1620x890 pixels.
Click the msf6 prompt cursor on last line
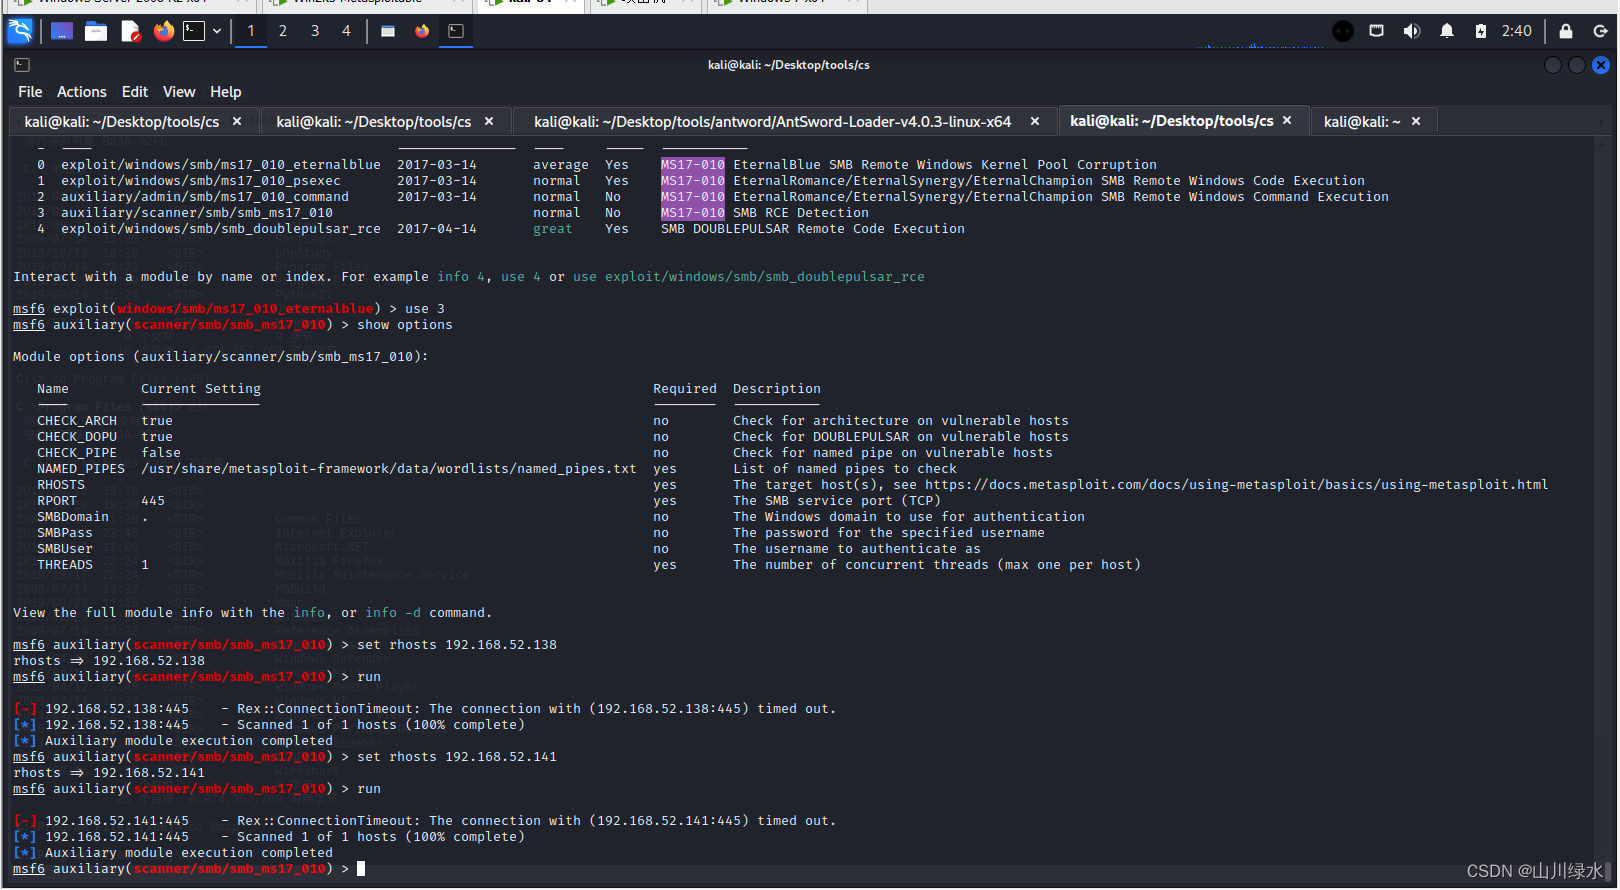pyautogui.click(x=361, y=869)
